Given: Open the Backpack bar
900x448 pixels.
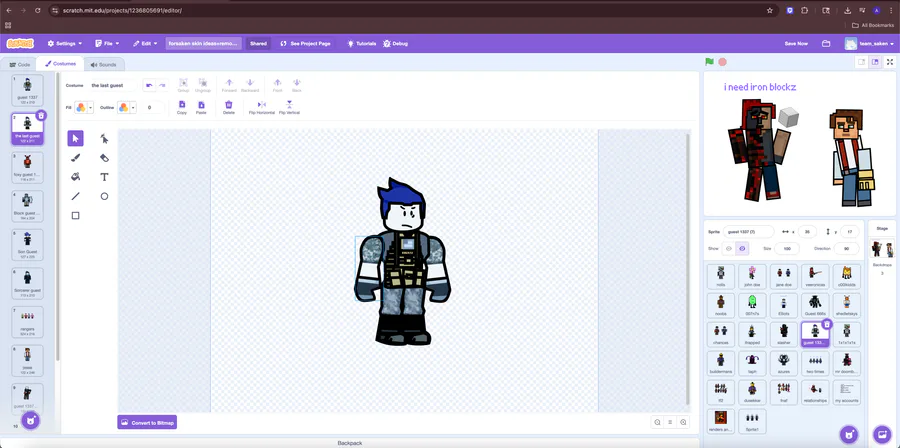Looking at the screenshot, I should 350,443.
